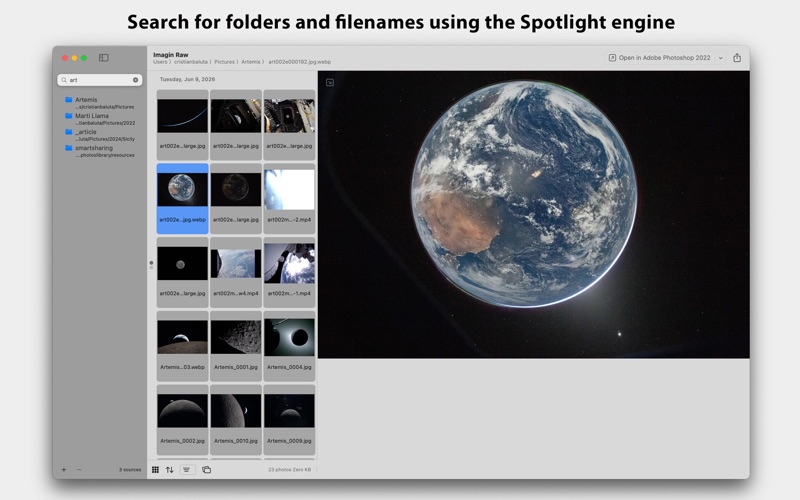800x500 pixels.
Task: Switch to grid view icon
Action: coord(155,469)
